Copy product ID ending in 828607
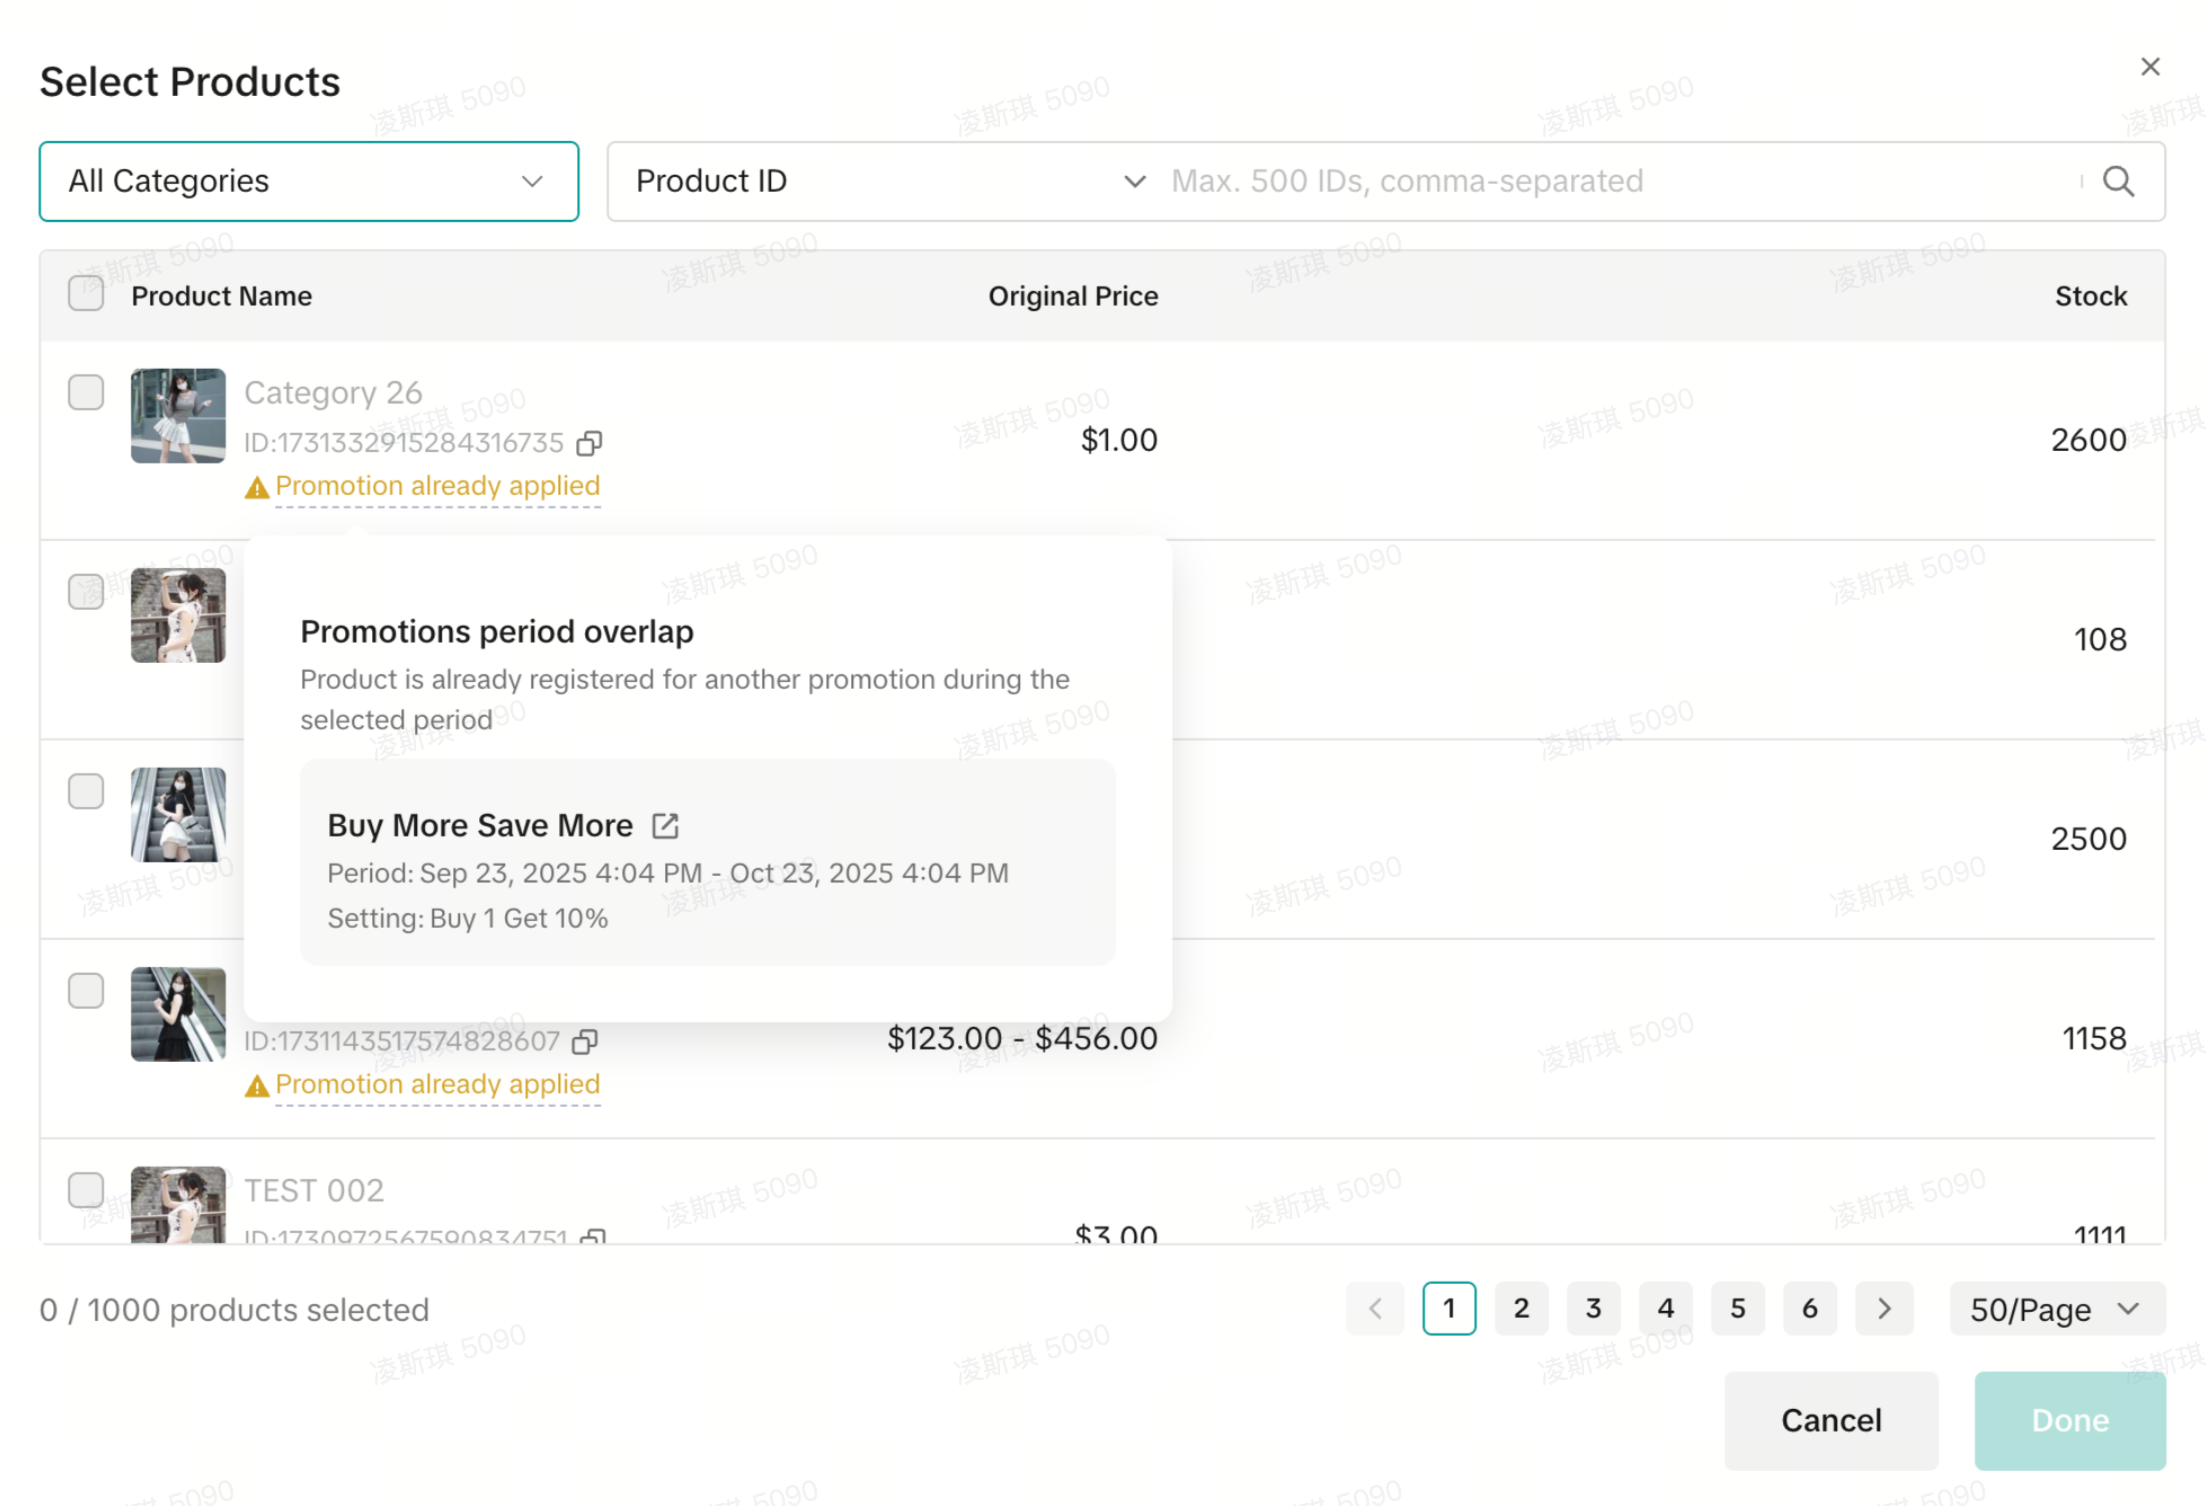Screen dimensions: 2210x1506 585,1042
